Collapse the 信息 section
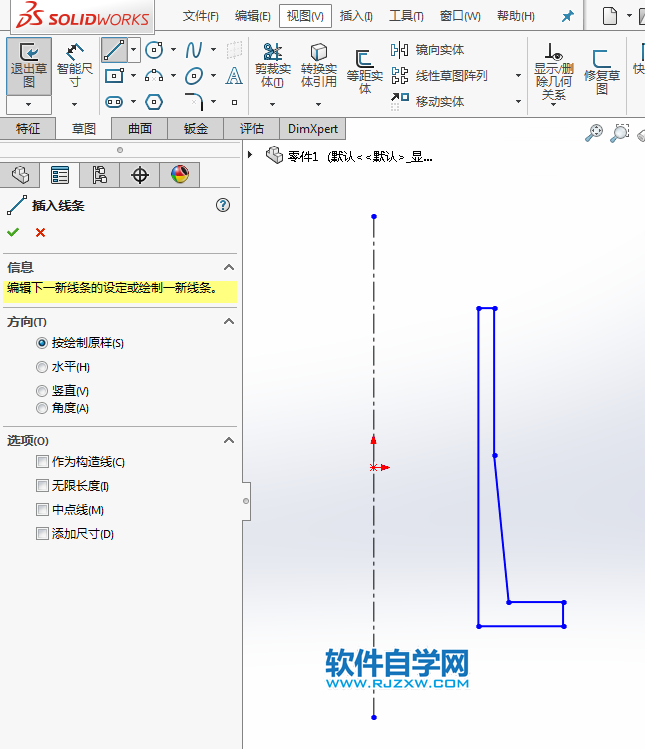This screenshot has width=645, height=749. tap(229, 268)
